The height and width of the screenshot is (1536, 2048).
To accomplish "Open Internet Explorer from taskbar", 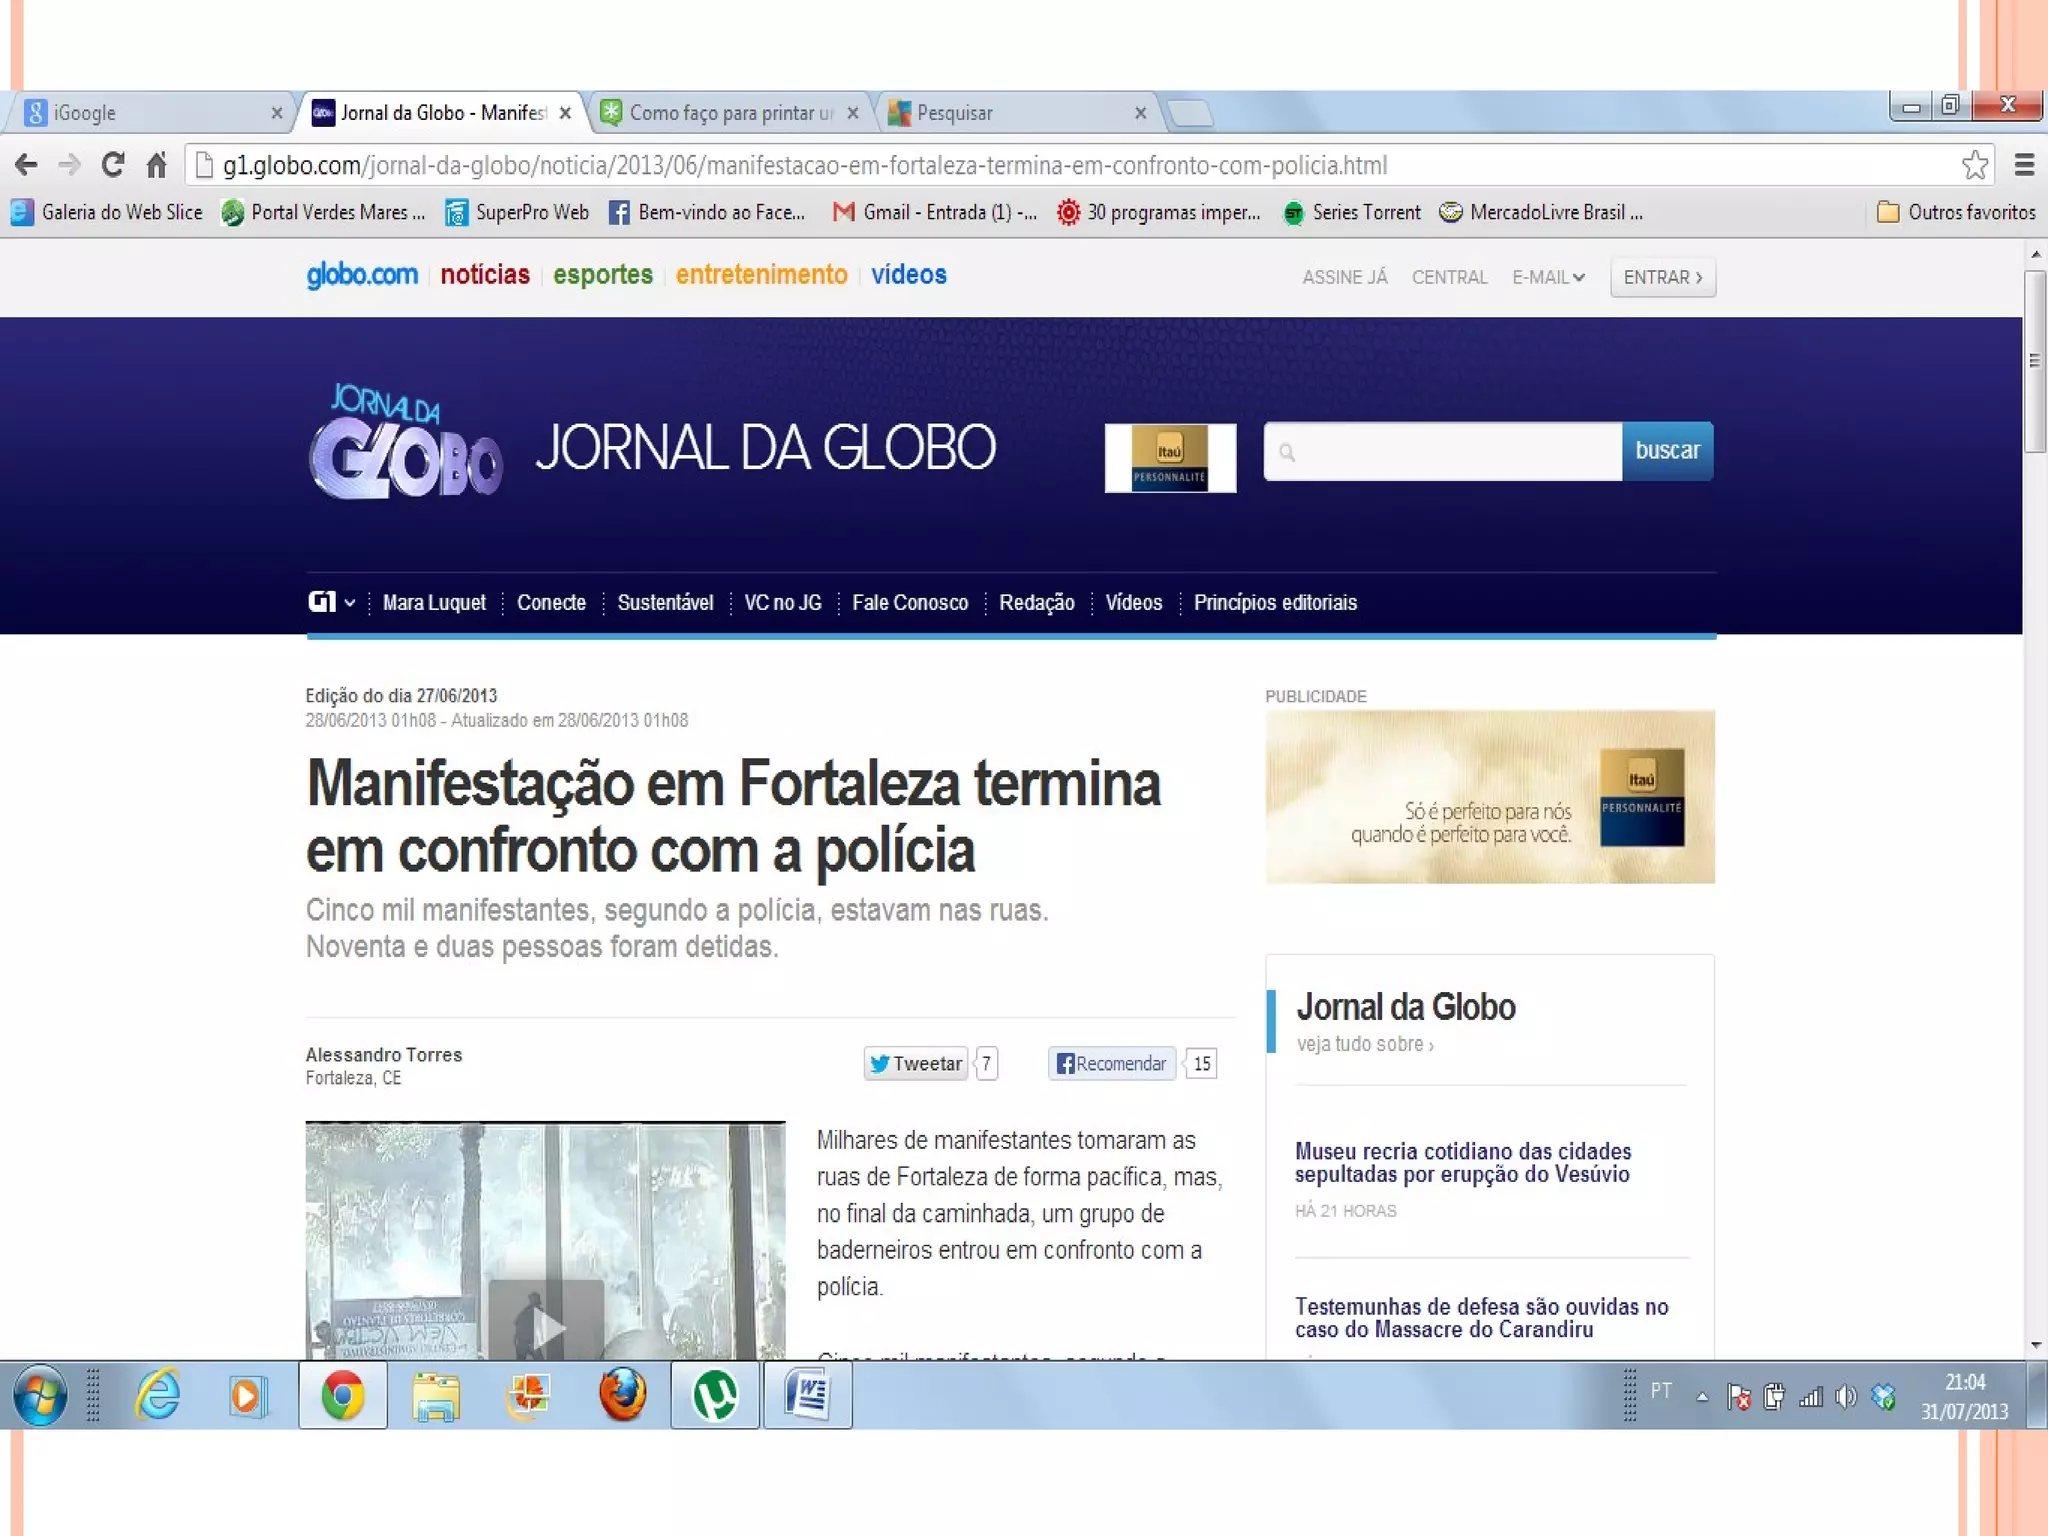I will [158, 1395].
